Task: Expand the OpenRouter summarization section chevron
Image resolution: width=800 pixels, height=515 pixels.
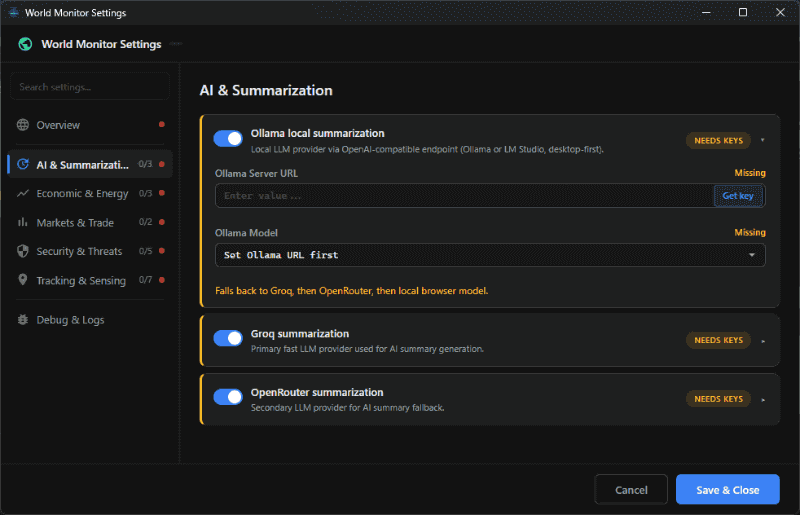Action: (x=762, y=400)
